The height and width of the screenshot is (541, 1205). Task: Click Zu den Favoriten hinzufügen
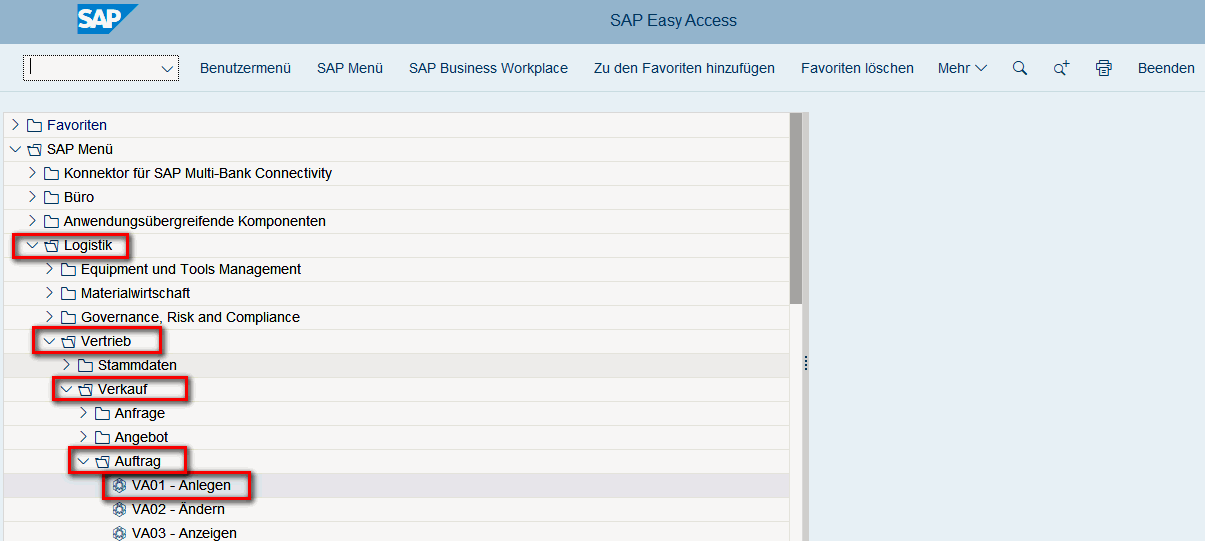click(x=684, y=68)
